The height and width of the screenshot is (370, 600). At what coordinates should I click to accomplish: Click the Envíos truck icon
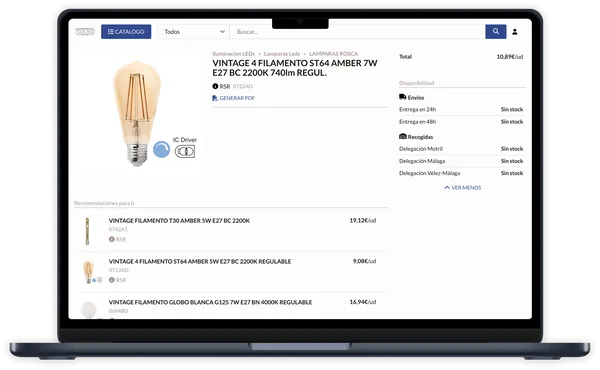(x=403, y=97)
